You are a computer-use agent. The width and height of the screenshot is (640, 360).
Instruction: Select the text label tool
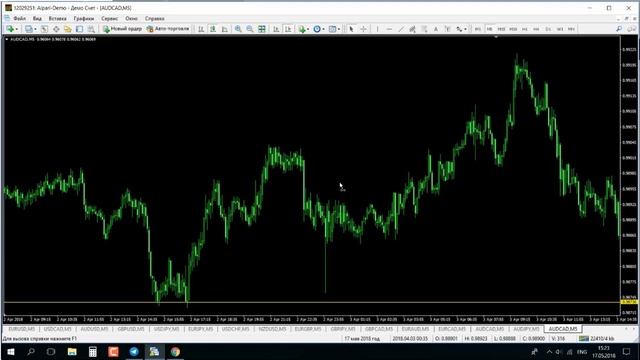pos(448,29)
